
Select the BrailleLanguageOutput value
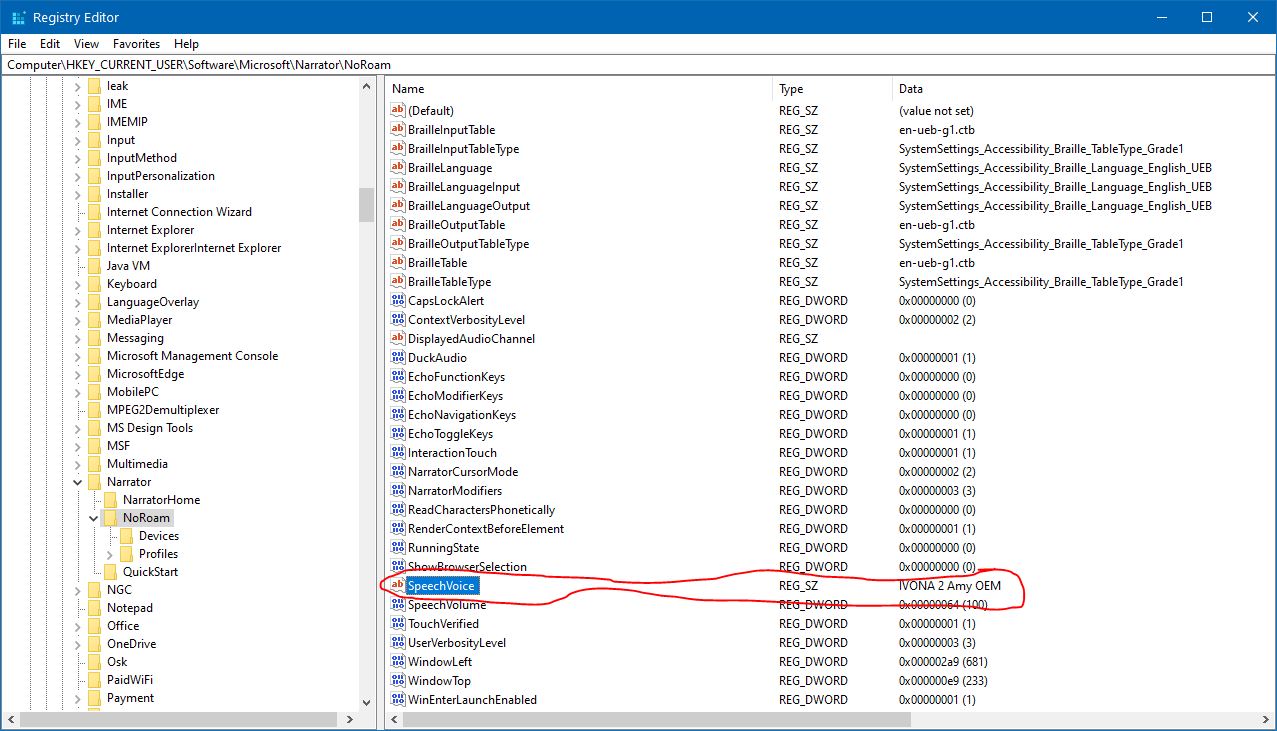[469, 206]
